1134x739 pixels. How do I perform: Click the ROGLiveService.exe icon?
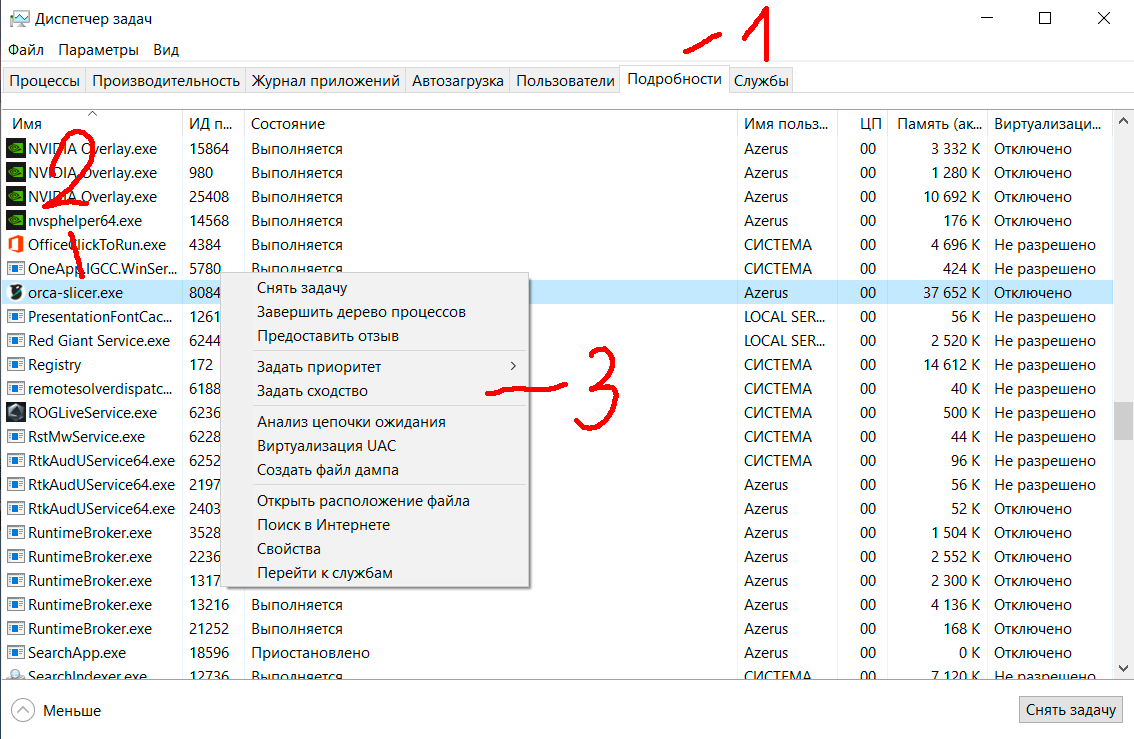(x=15, y=412)
